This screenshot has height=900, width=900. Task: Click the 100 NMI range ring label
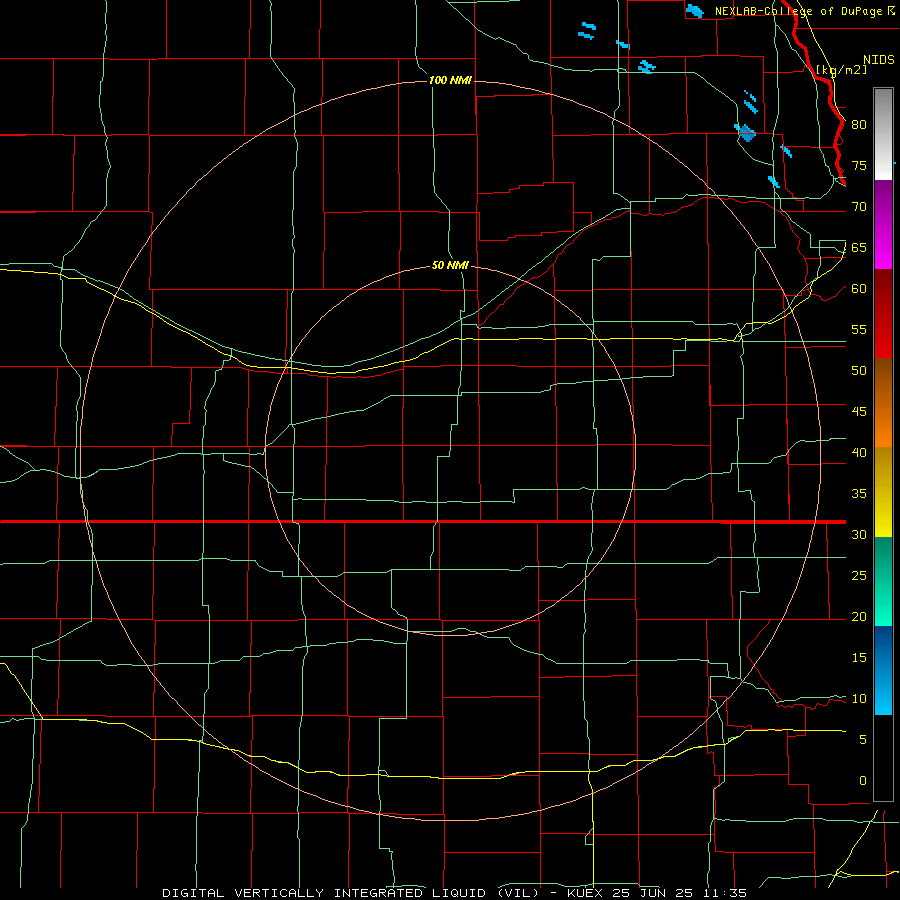450,80
